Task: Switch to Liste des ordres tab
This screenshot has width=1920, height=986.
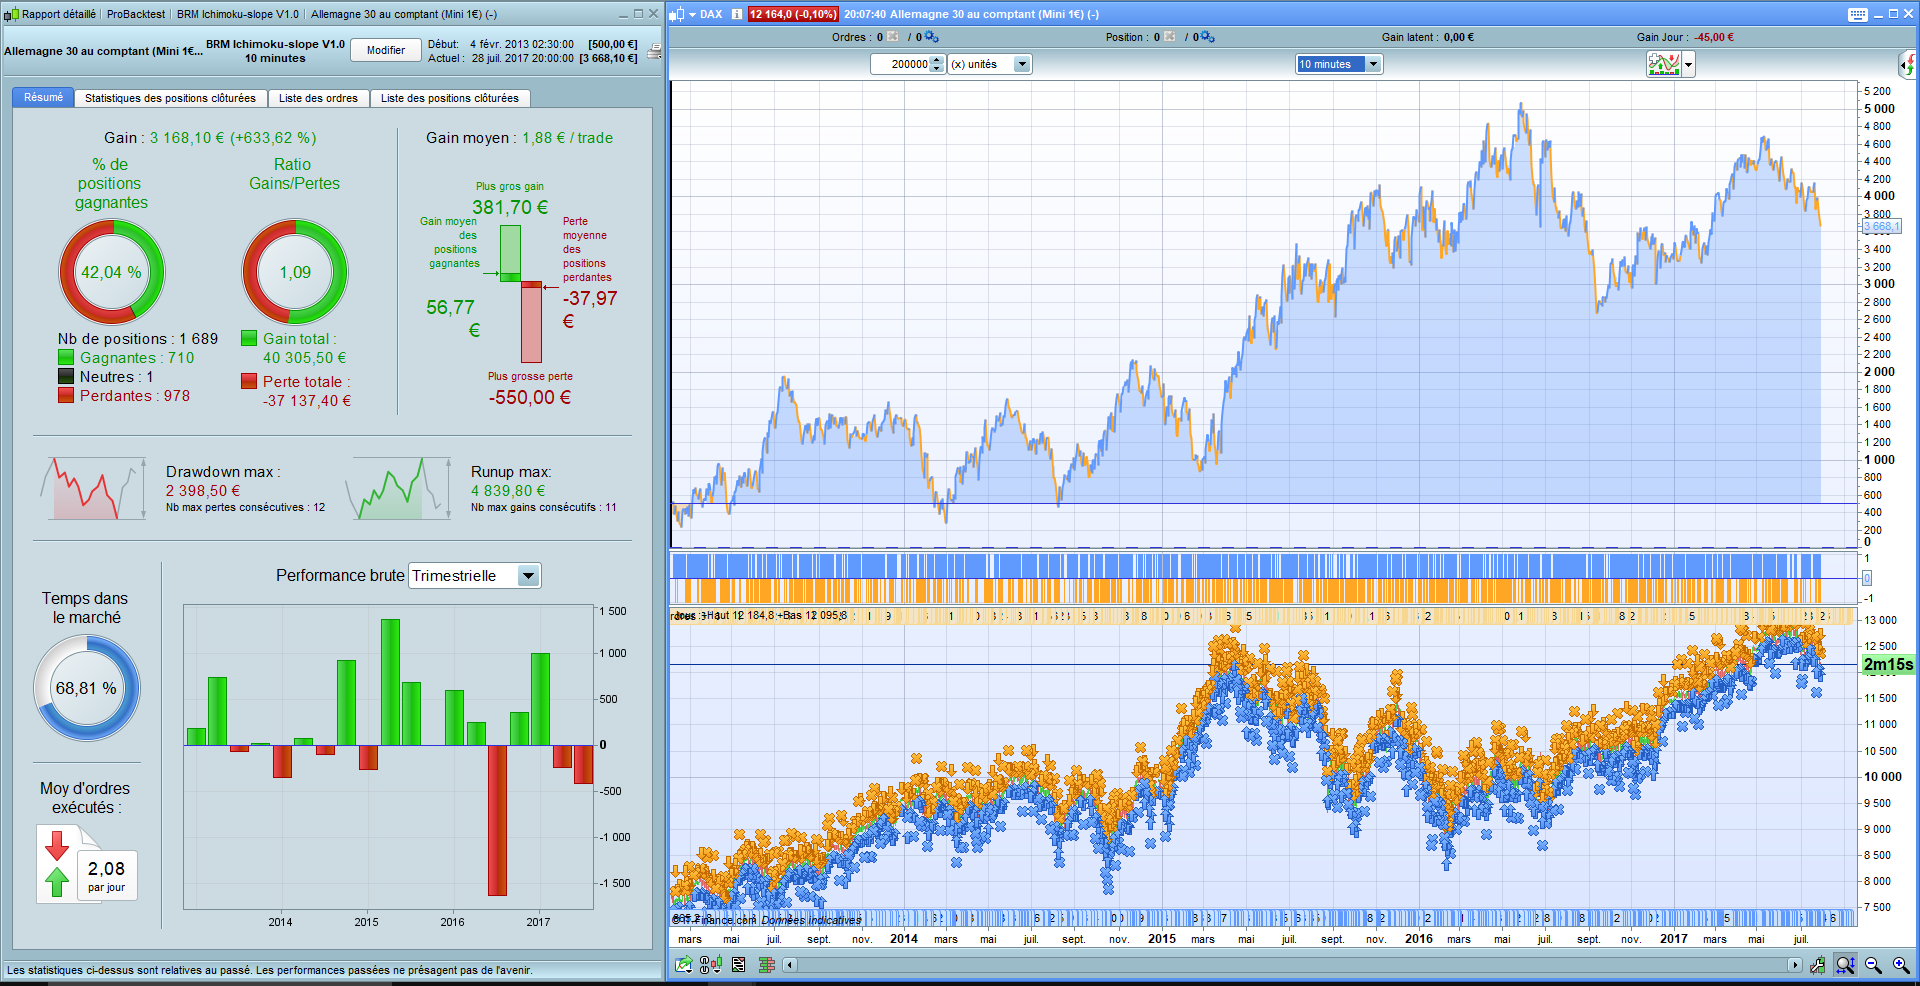Action: 318,98
